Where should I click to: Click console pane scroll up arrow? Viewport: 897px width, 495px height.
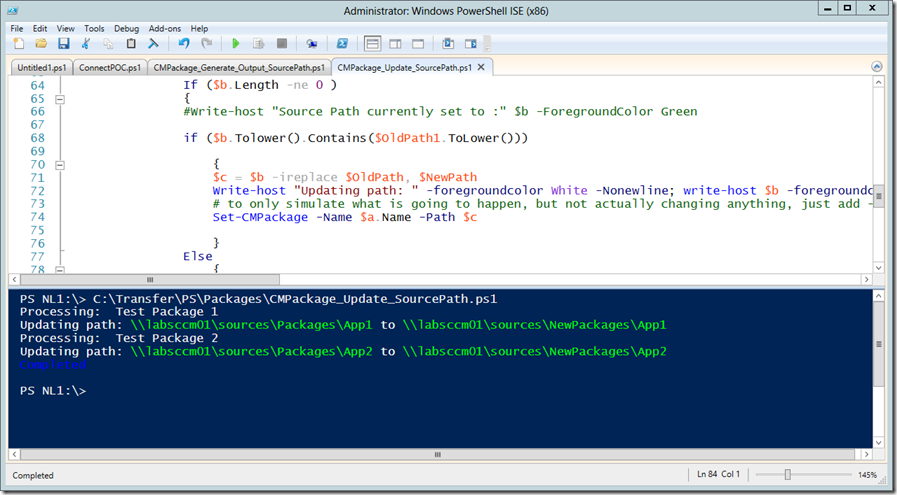pos(879,295)
